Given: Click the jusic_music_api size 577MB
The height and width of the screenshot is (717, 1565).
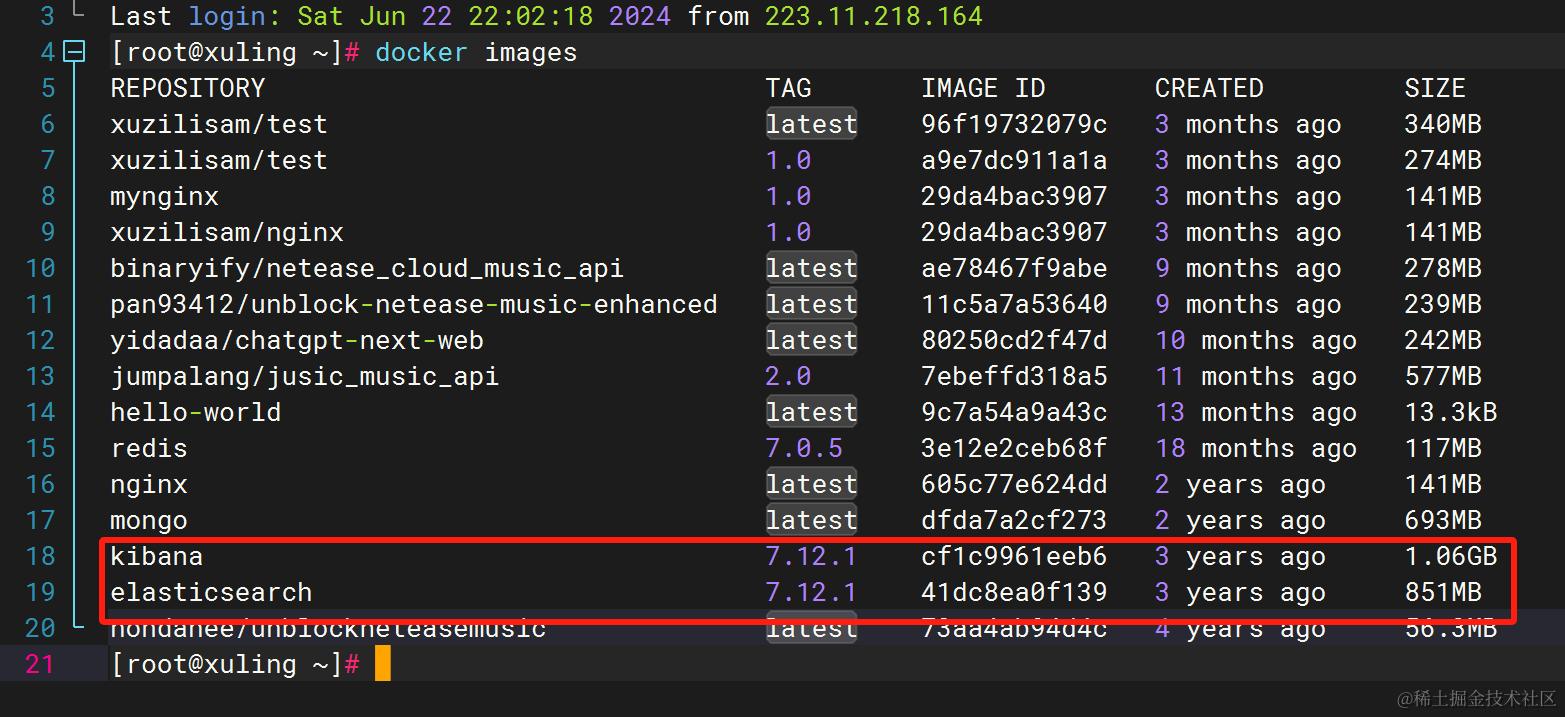Looking at the screenshot, I should (1443, 376).
